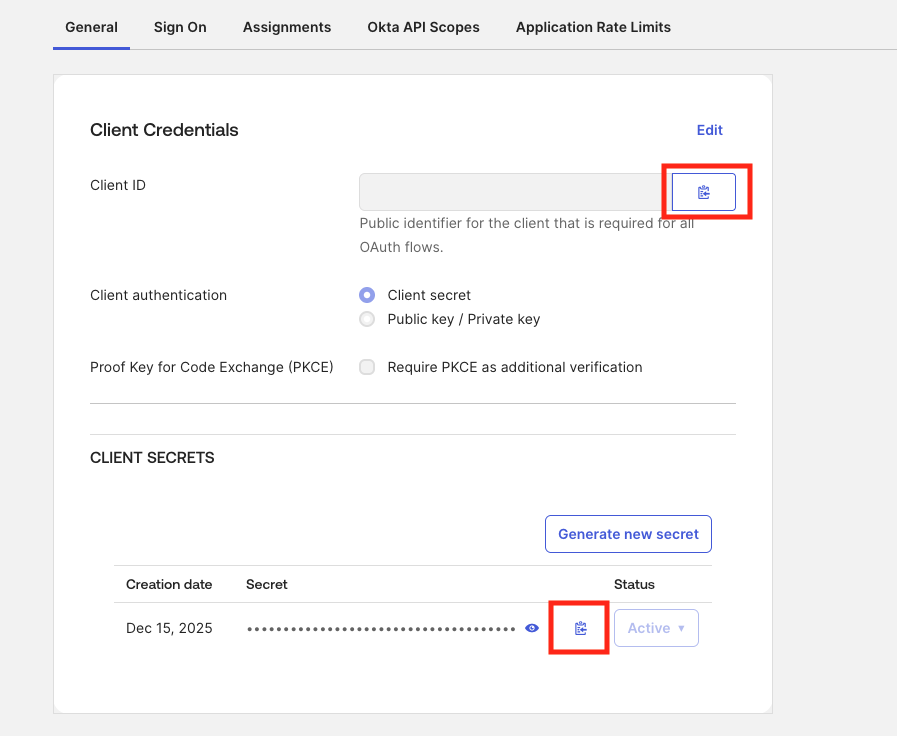Copy the Client ID to clipboard
Viewport: 897px width, 736px height.
coord(703,191)
